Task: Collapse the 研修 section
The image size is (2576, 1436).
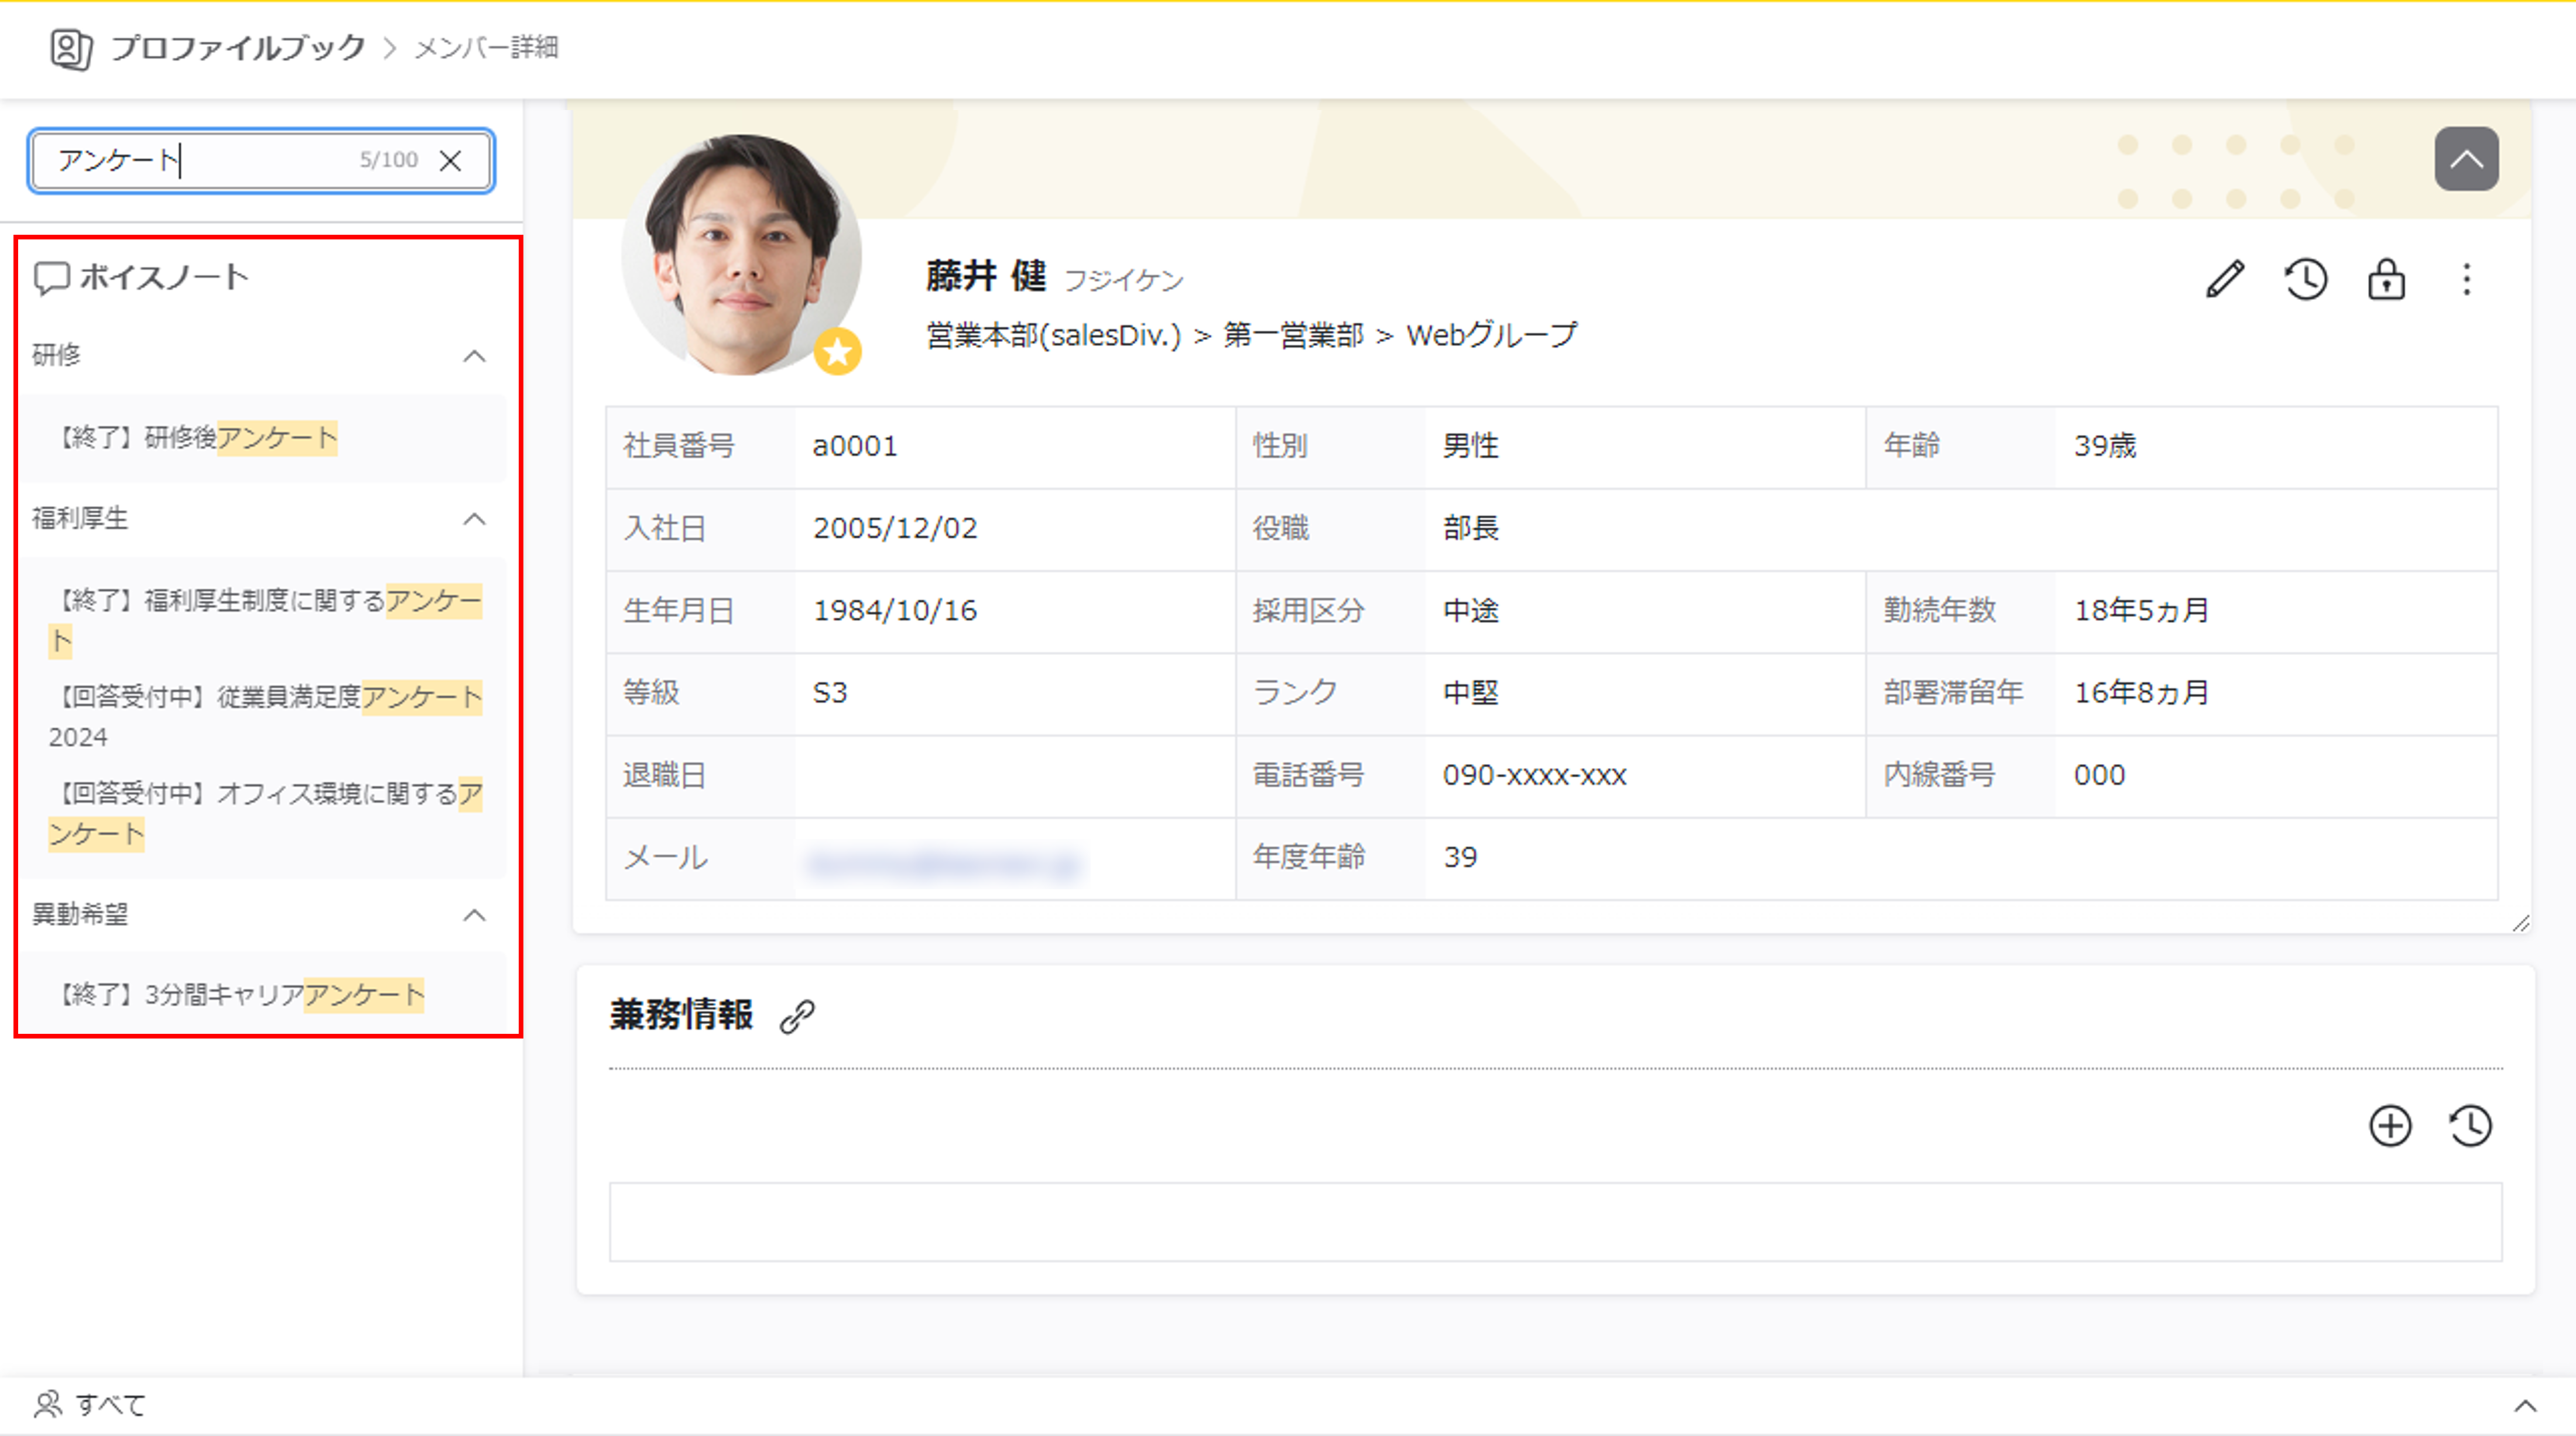Action: point(475,356)
